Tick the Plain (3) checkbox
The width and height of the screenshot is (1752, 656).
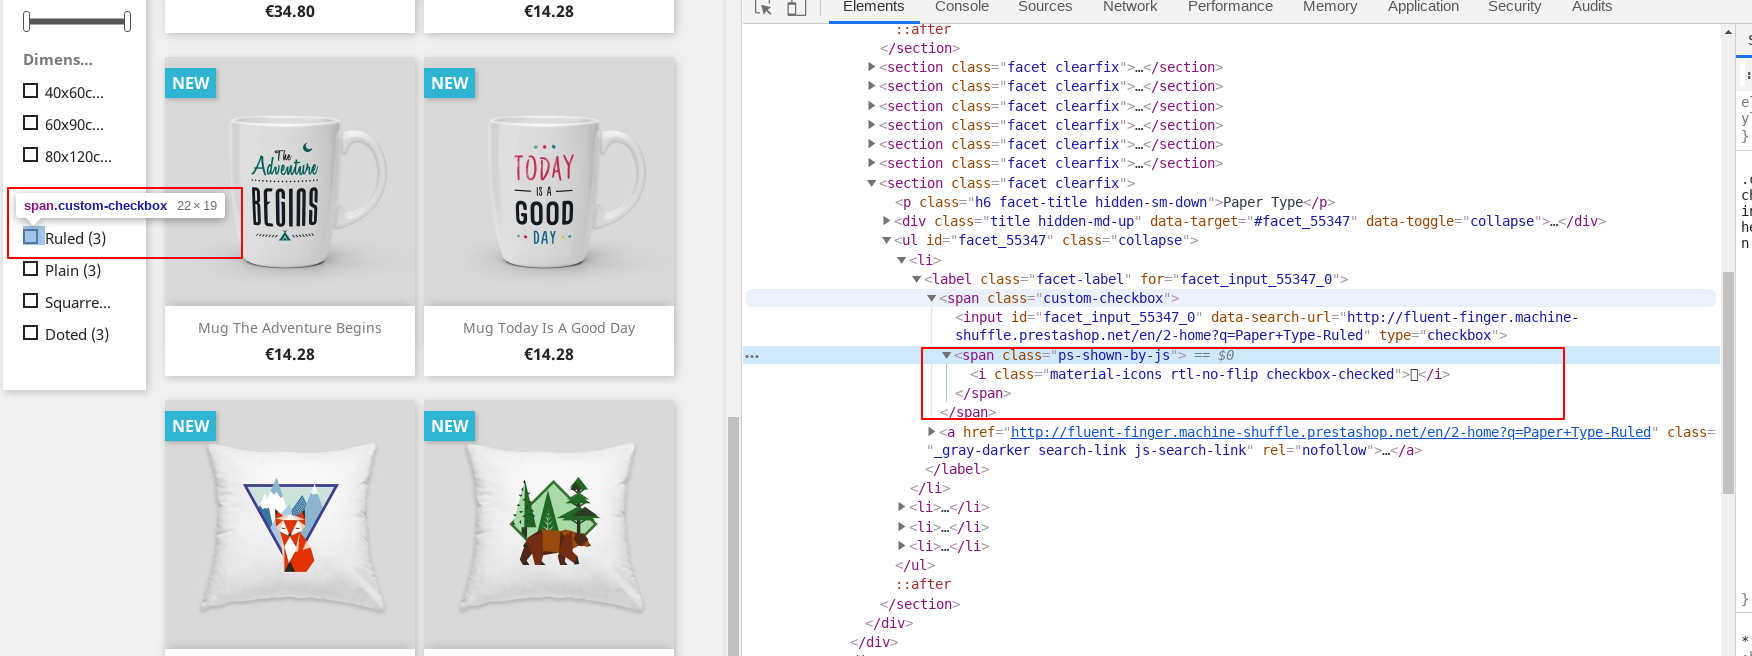31,269
